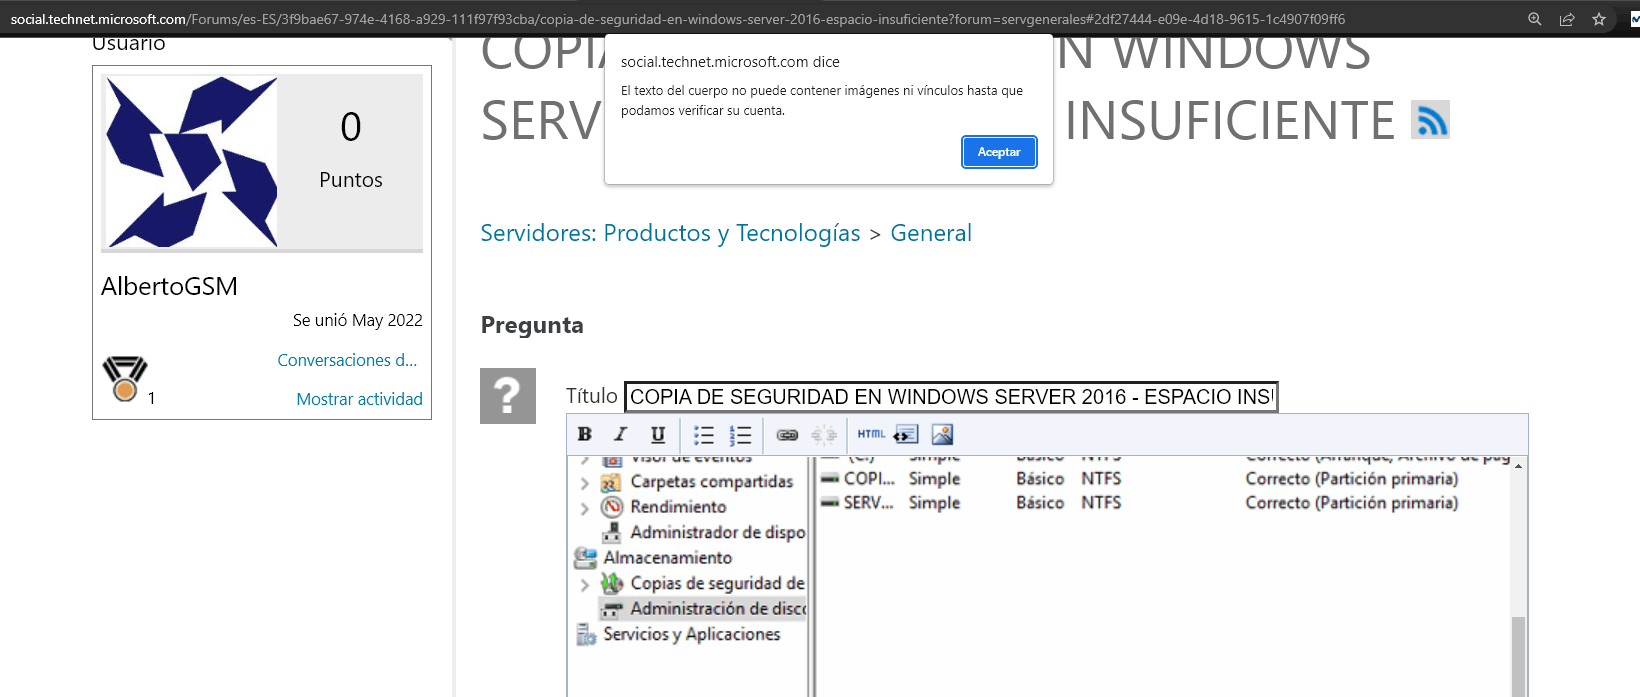
Task: Click the SERV... volume disk icon
Action: click(830, 503)
